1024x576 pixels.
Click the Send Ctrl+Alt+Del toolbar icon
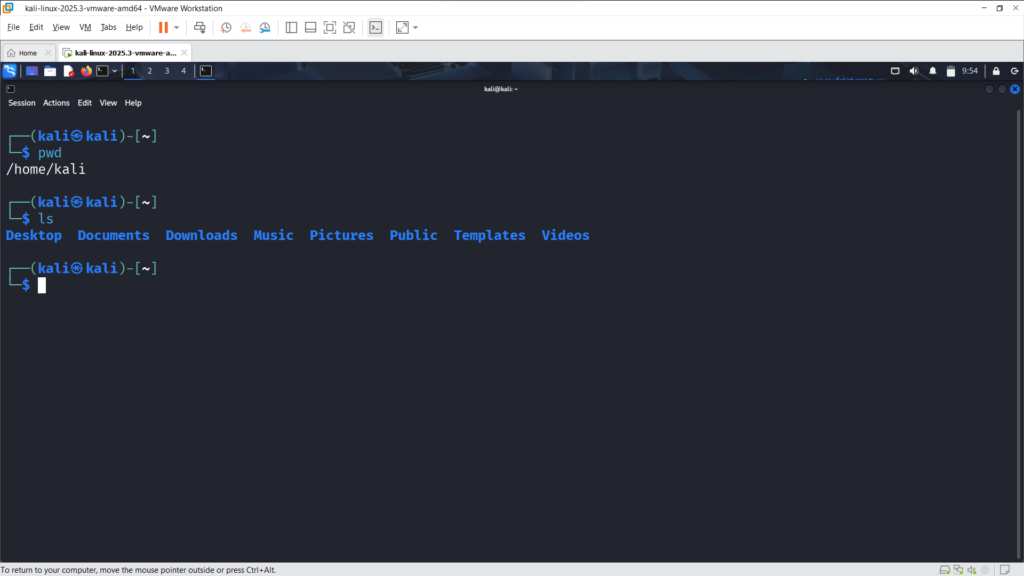tap(200, 27)
